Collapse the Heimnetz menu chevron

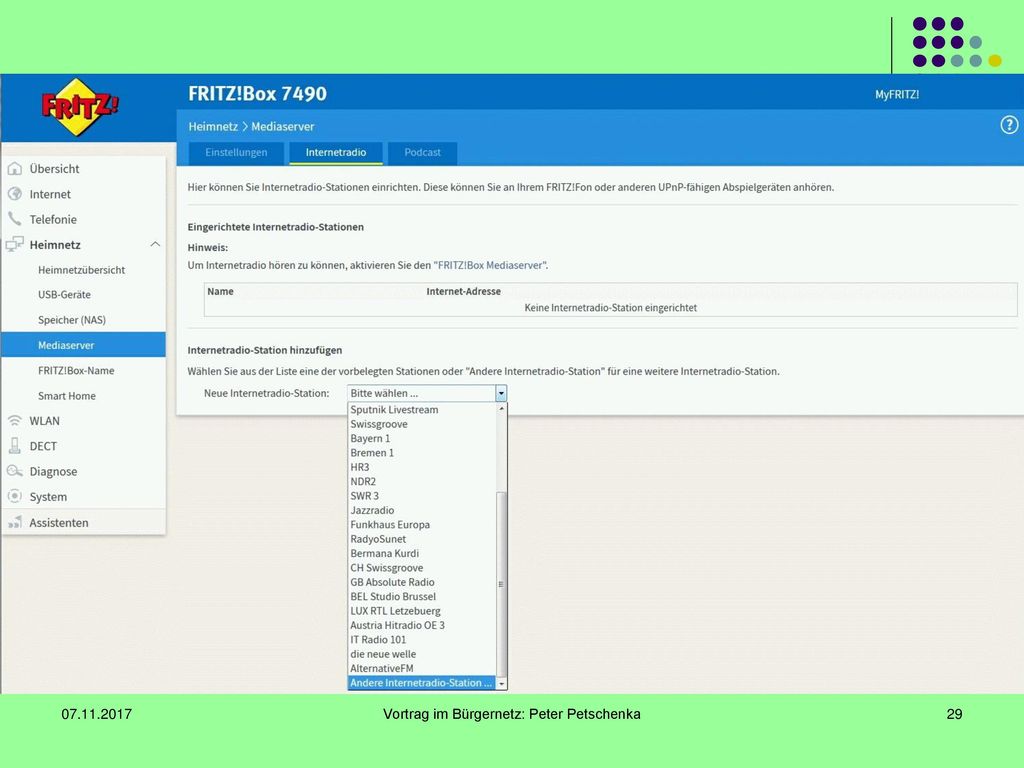(155, 244)
